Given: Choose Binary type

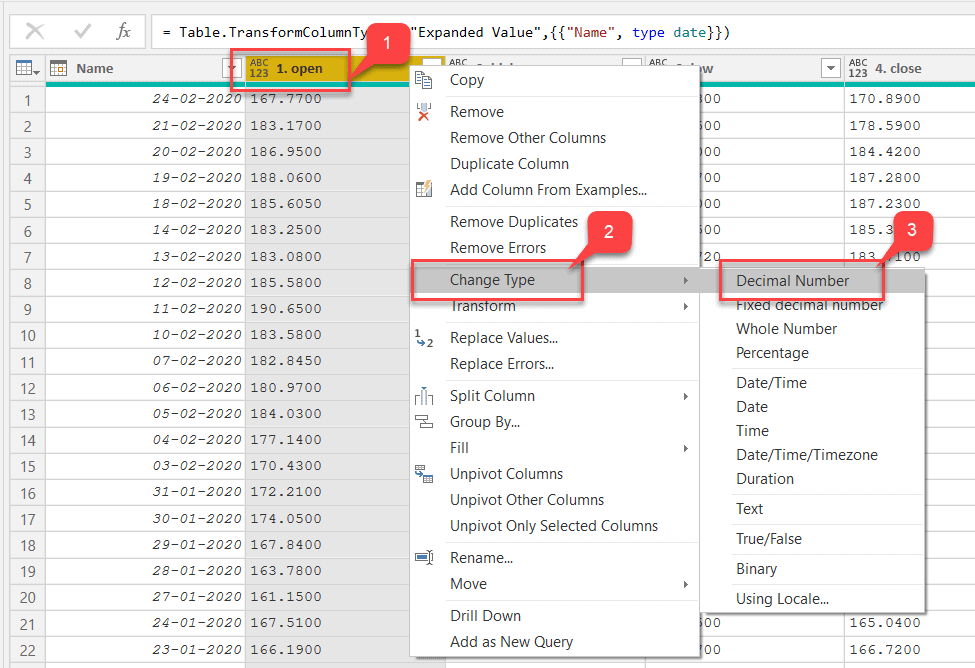Looking at the screenshot, I should coord(756,569).
